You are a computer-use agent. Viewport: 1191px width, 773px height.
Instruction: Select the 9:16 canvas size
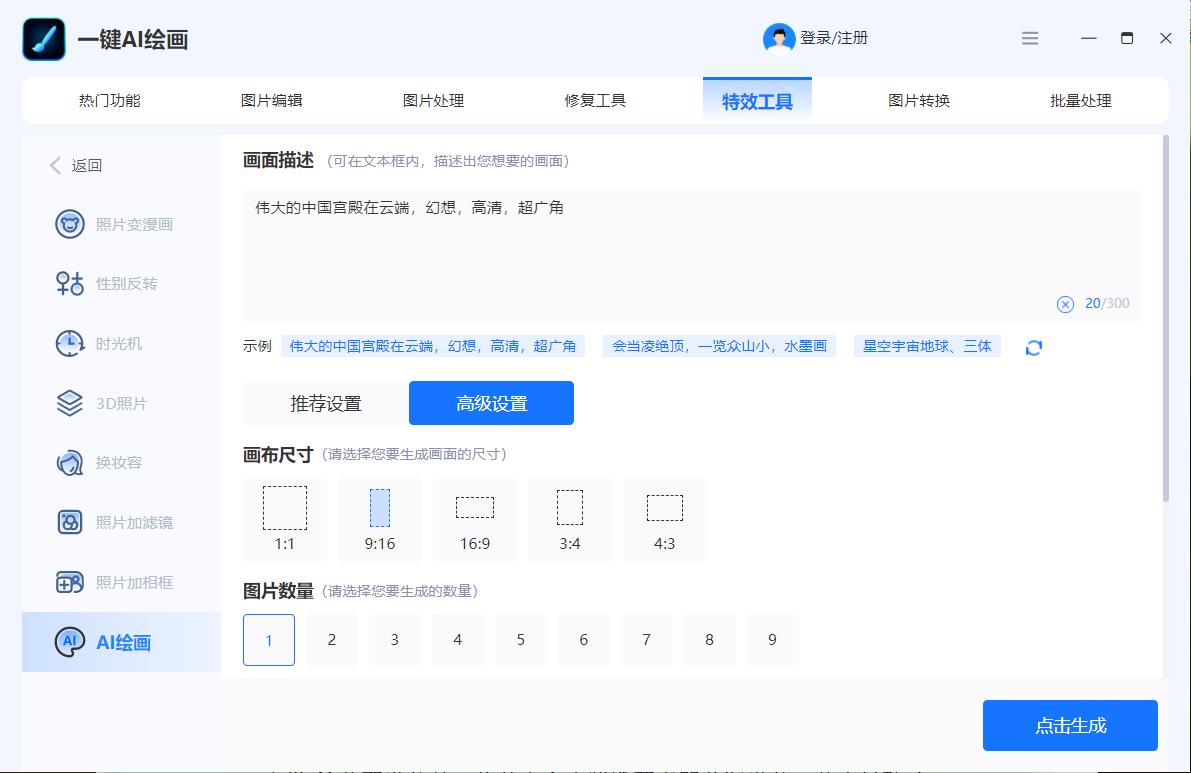pos(380,520)
